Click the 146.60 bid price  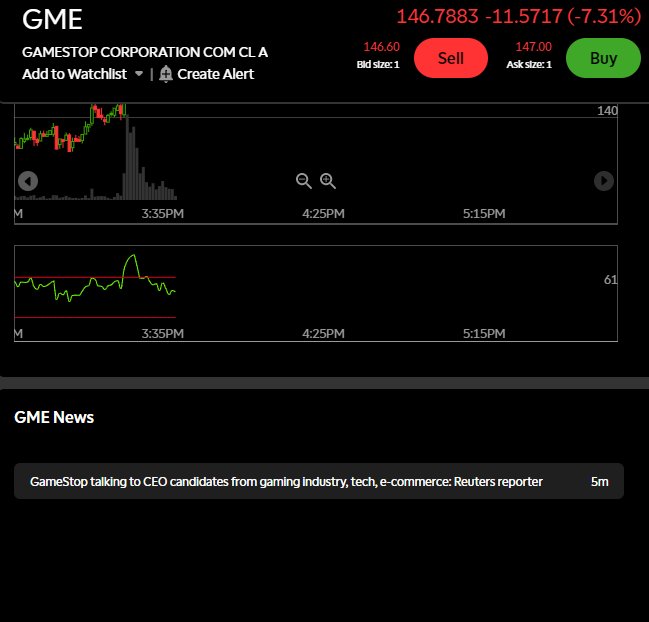point(382,47)
